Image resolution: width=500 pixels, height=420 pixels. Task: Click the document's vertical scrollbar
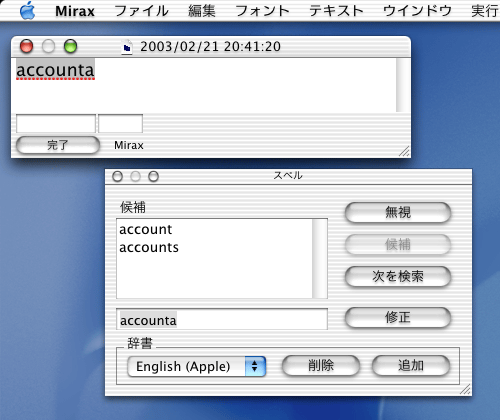401,85
